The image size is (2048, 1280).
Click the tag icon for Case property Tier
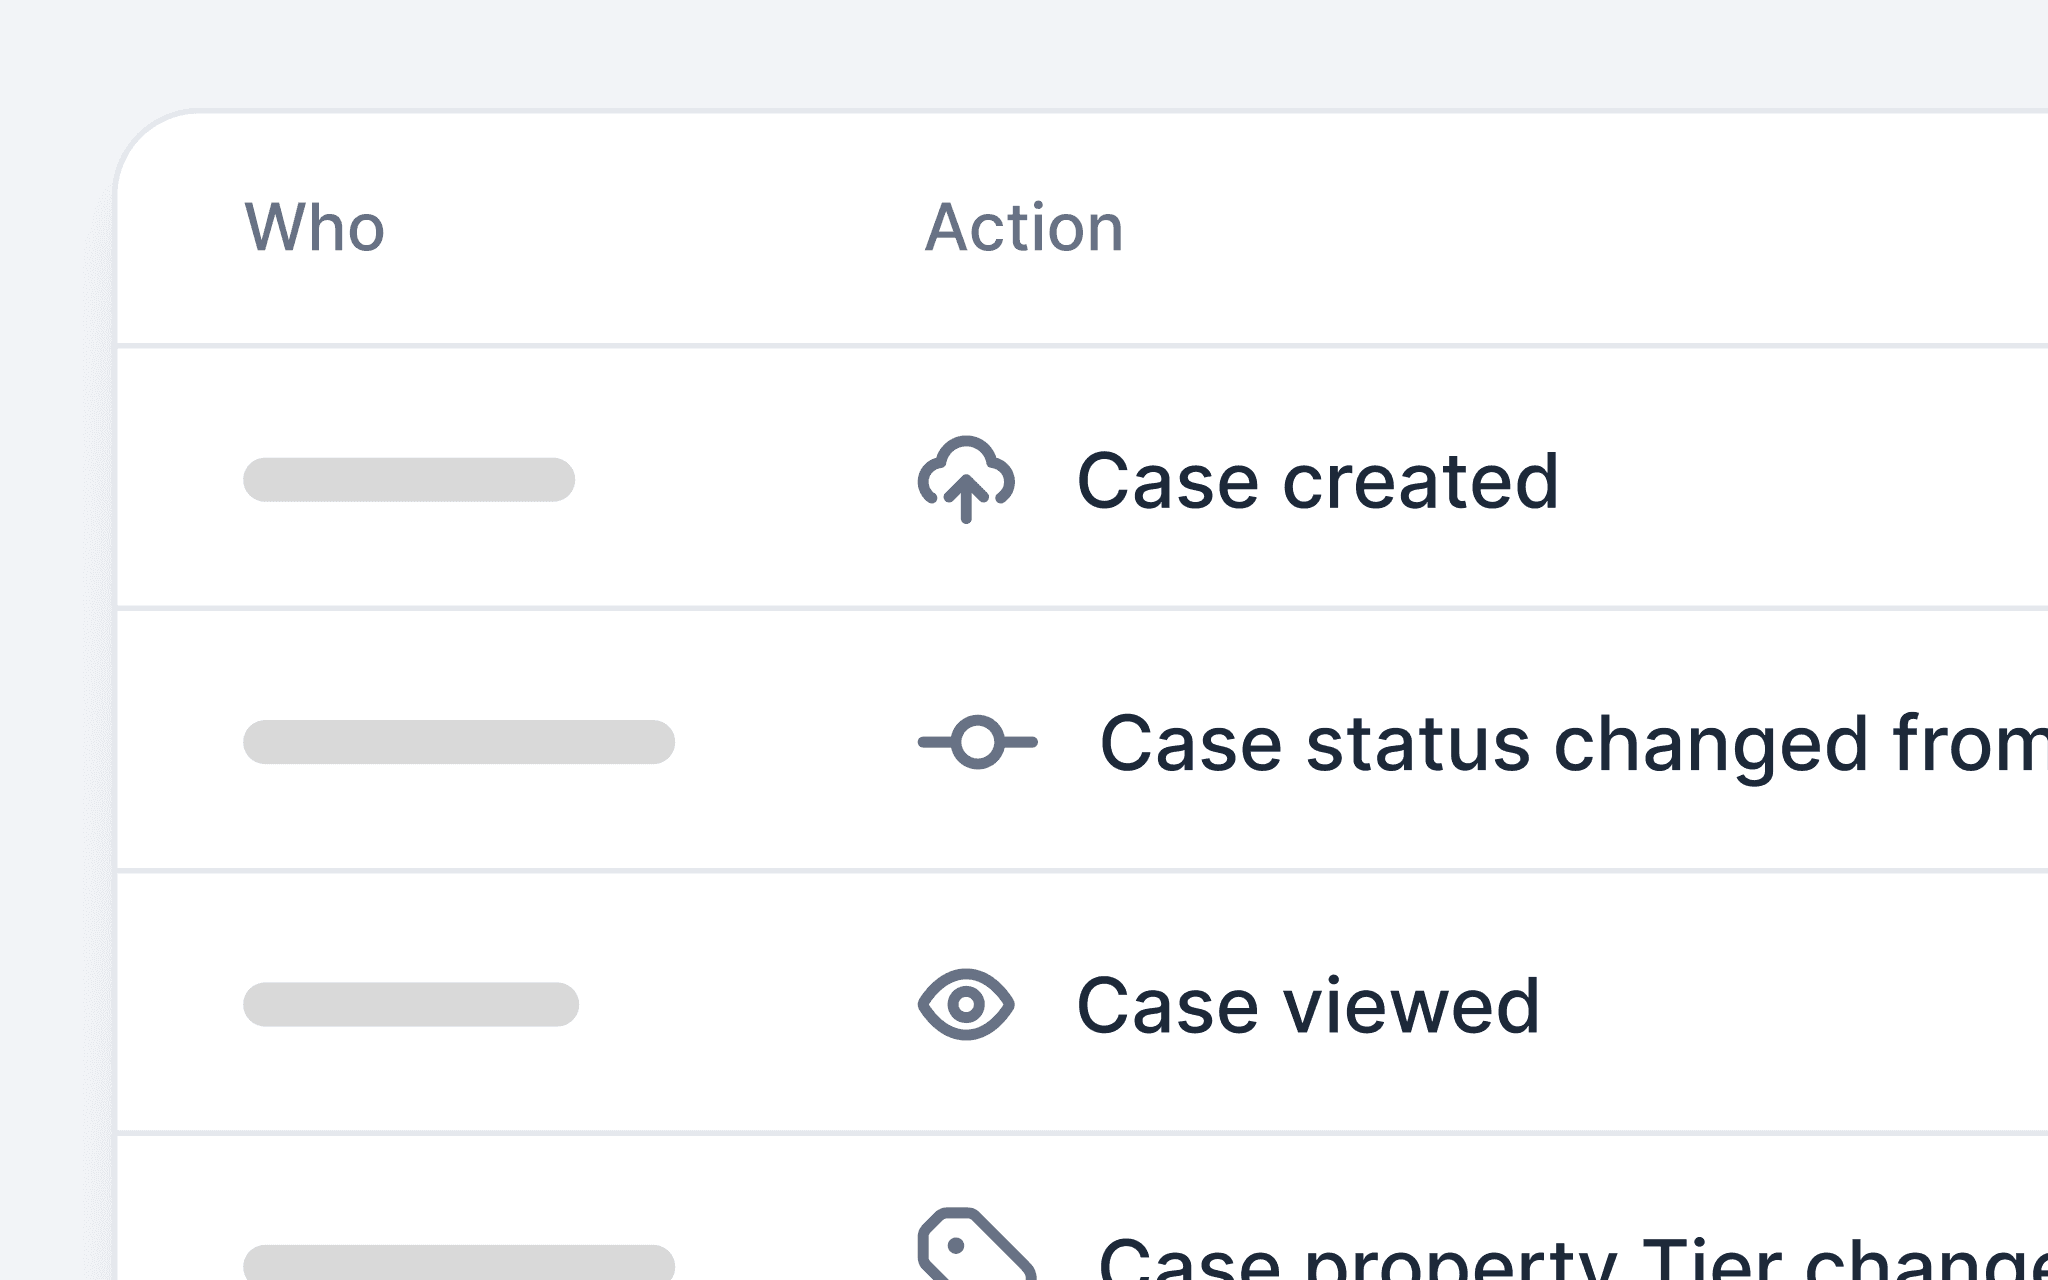click(x=976, y=1244)
